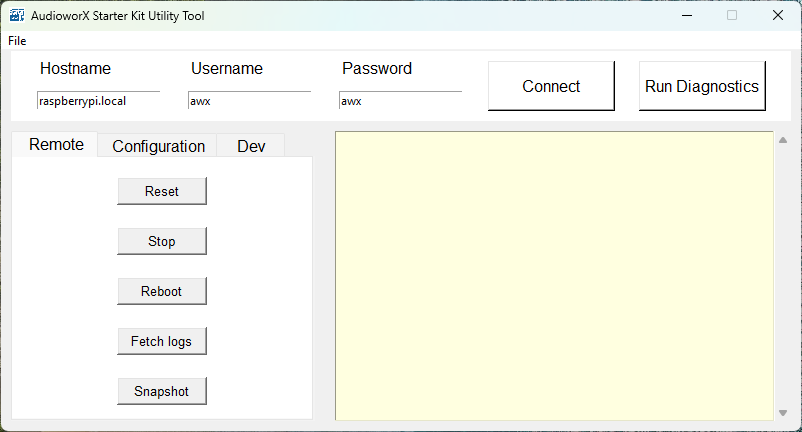Close the AudioworX utility window
This screenshot has height=432, width=802.
tap(777, 15)
